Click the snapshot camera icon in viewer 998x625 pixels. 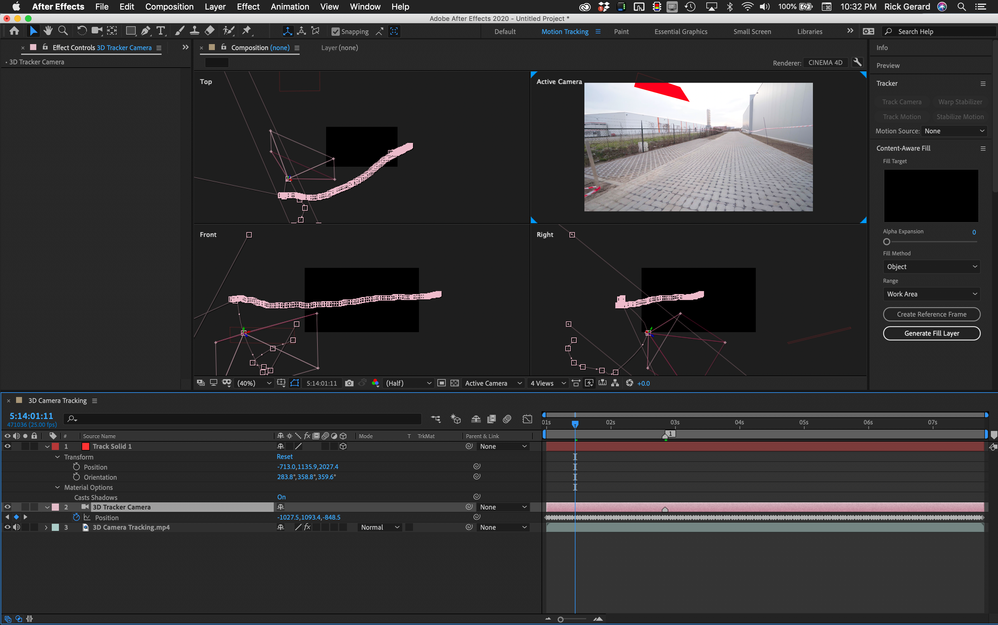click(349, 383)
